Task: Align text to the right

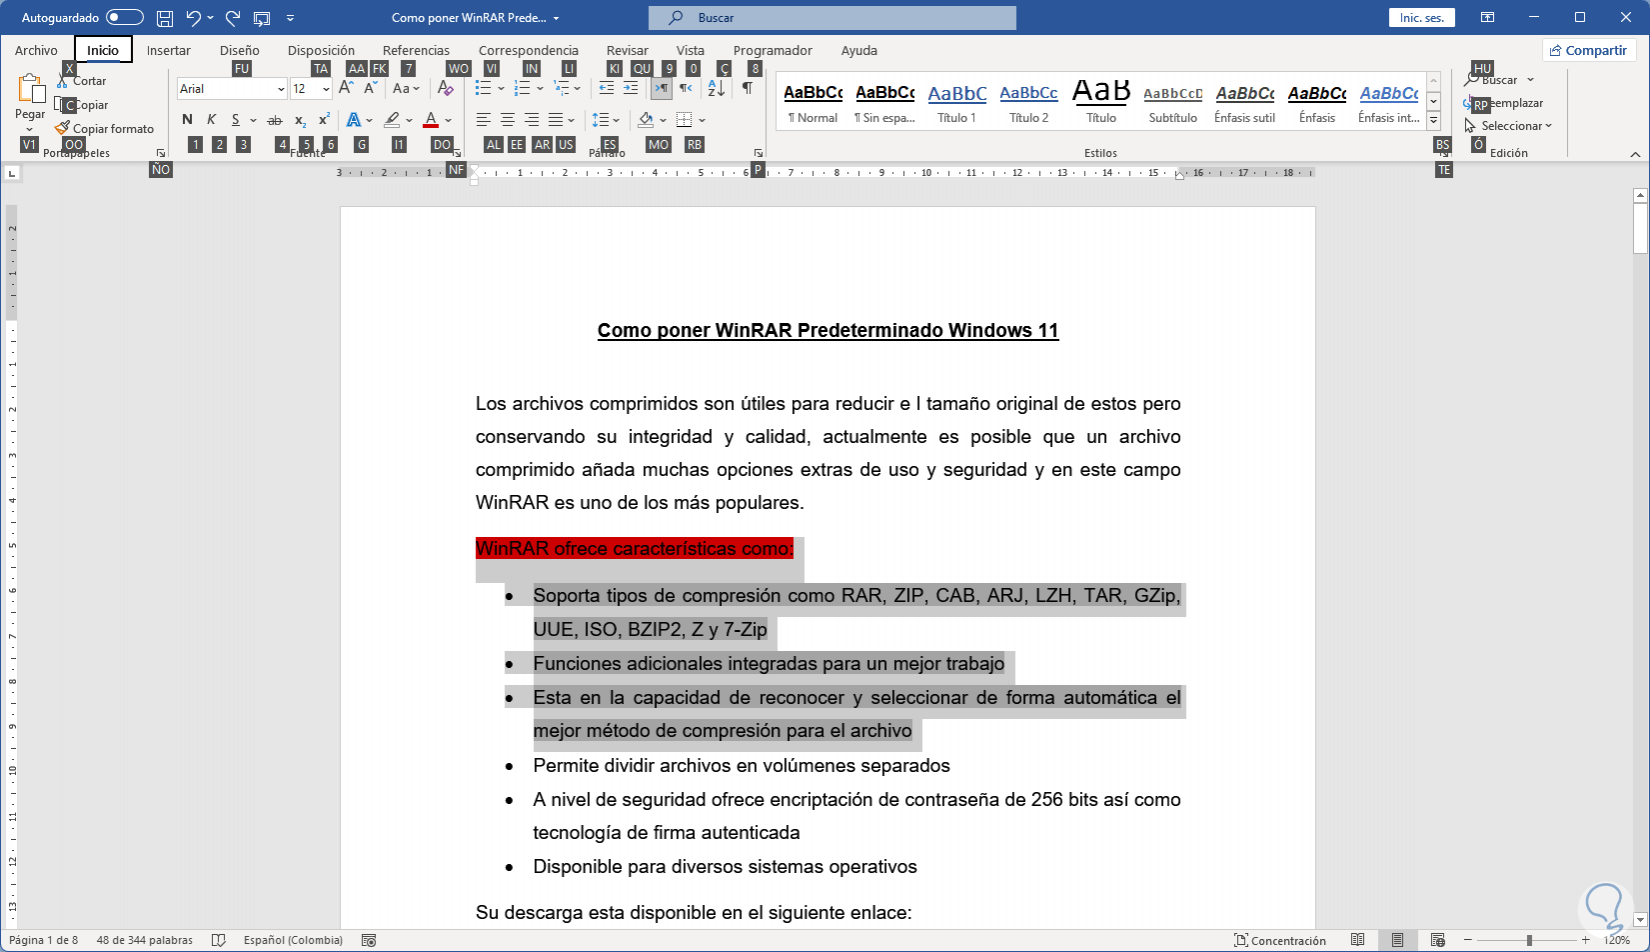Action: [531, 120]
